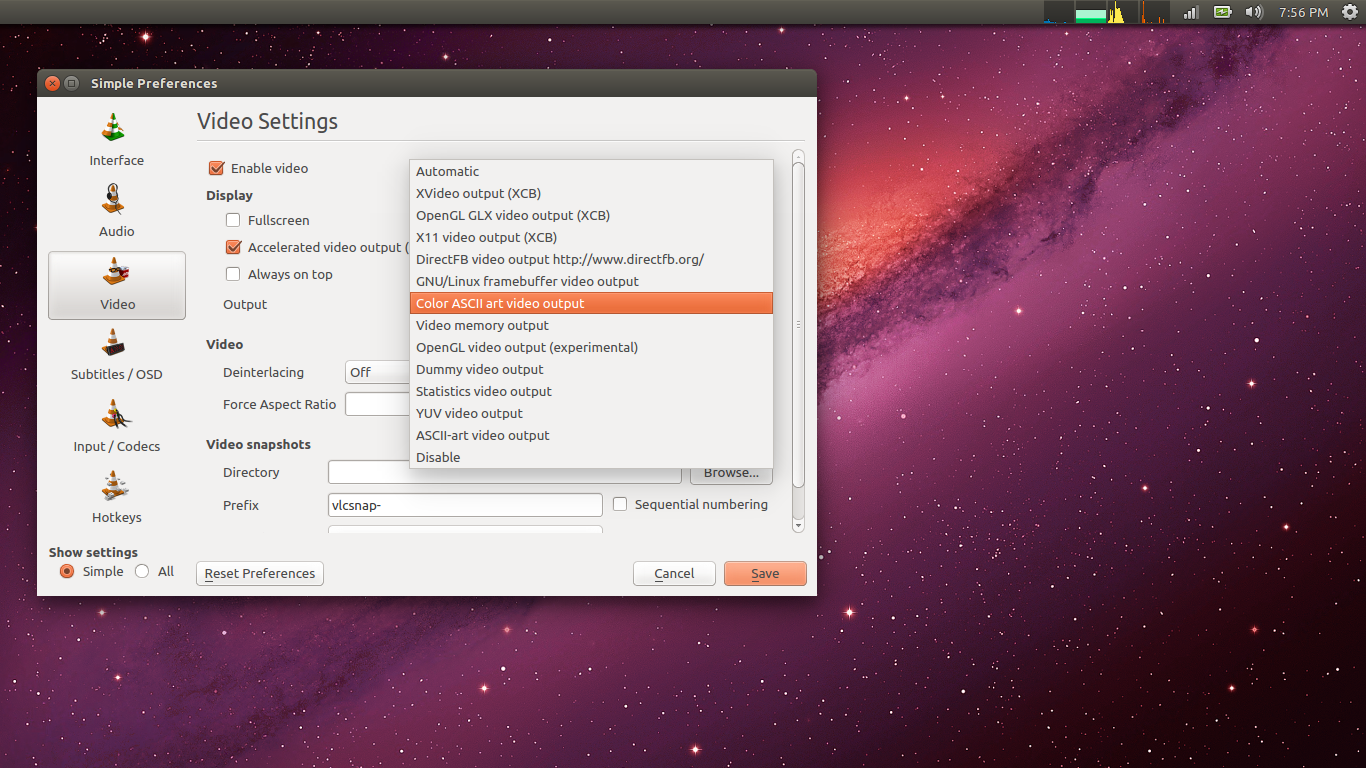Open the 7:56 PM clock menu
The width and height of the screenshot is (1366, 768).
click(x=1303, y=12)
